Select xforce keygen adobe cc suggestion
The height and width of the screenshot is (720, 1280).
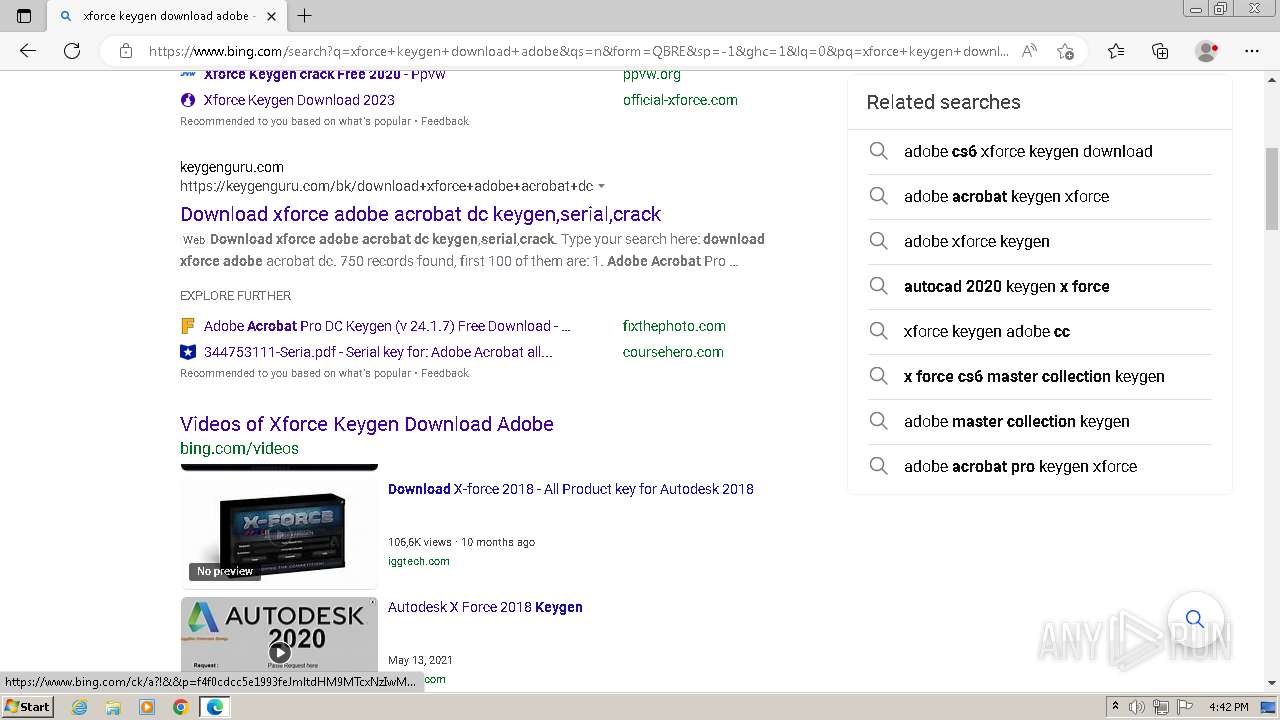click(x=987, y=331)
